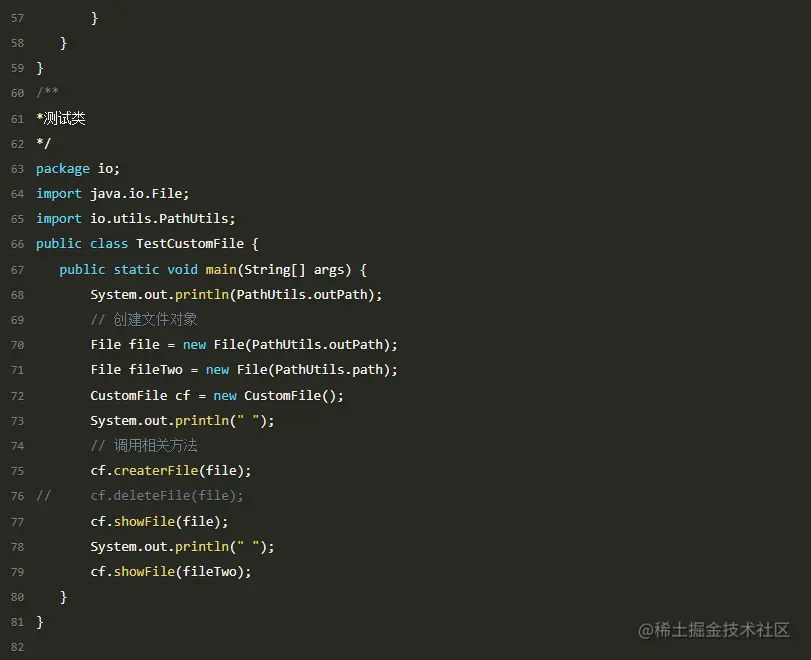Click line number 82 in the gutter
This screenshot has height=660, width=811.
tap(18, 648)
